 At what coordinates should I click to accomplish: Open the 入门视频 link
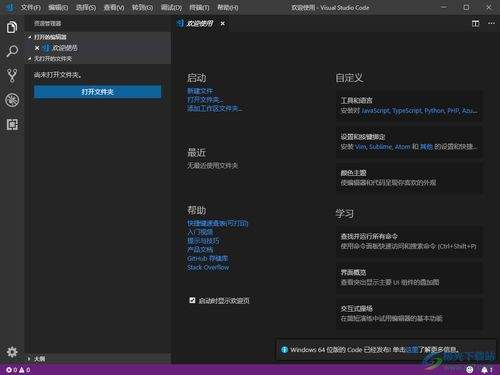(x=200, y=232)
